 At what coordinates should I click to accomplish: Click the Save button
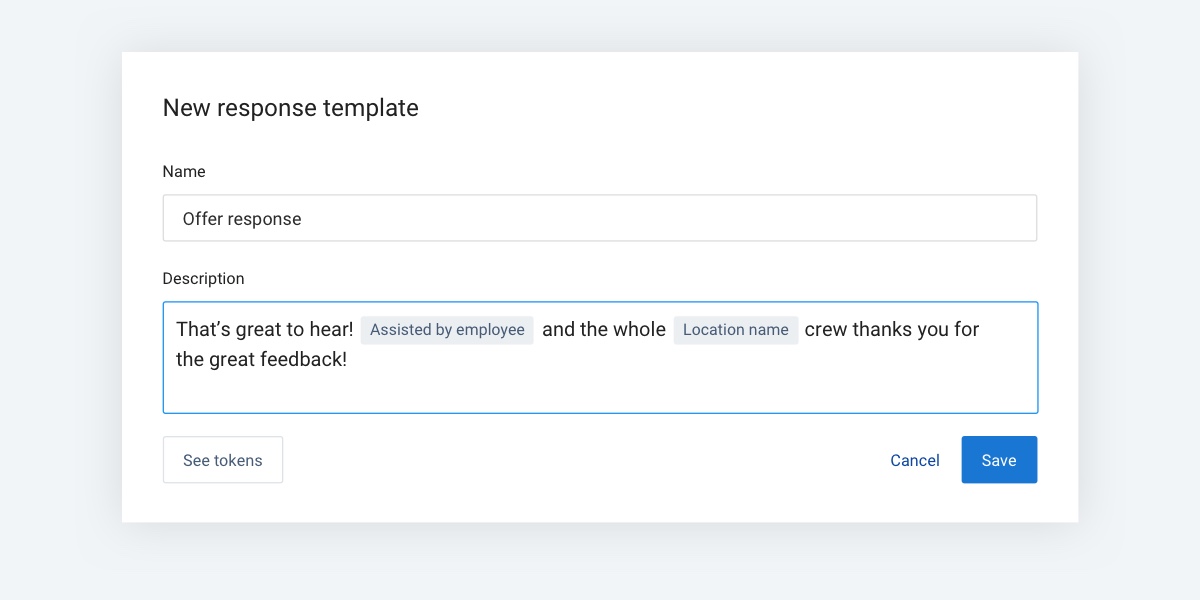pos(999,460)
